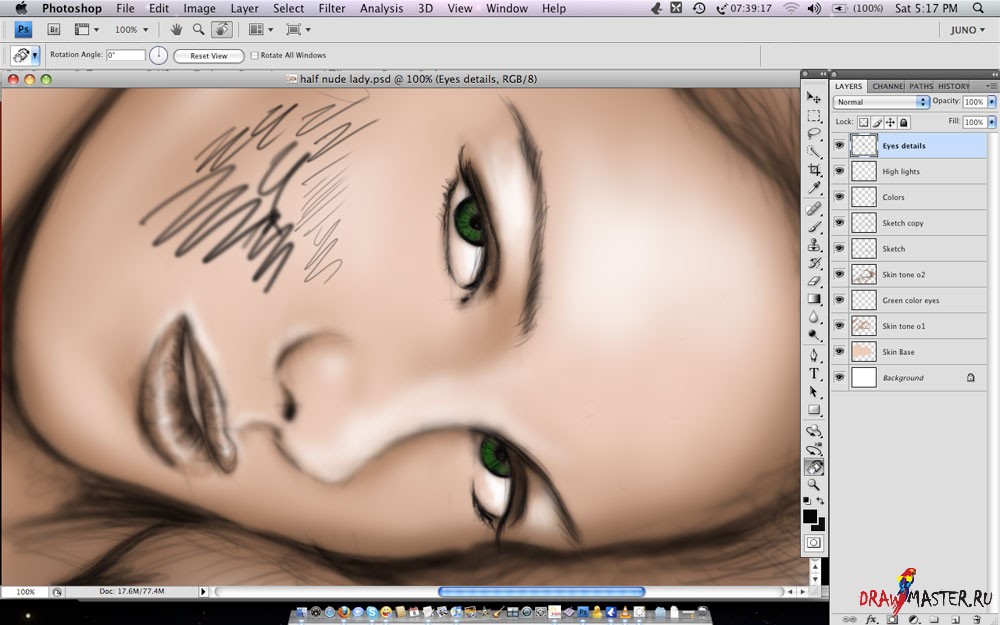
Task: Enable Rotate All Windows checkbox
Action: (254, 55)
